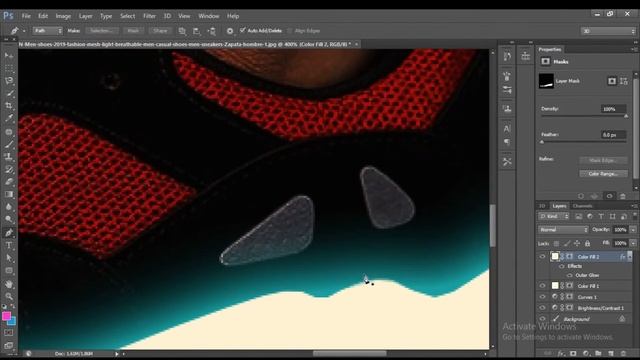Image resolution: width=640 pixels, height=360 pixels.
Task: Open the Opacity slider dropdown arrow
Action: click(x=633, y=230)
